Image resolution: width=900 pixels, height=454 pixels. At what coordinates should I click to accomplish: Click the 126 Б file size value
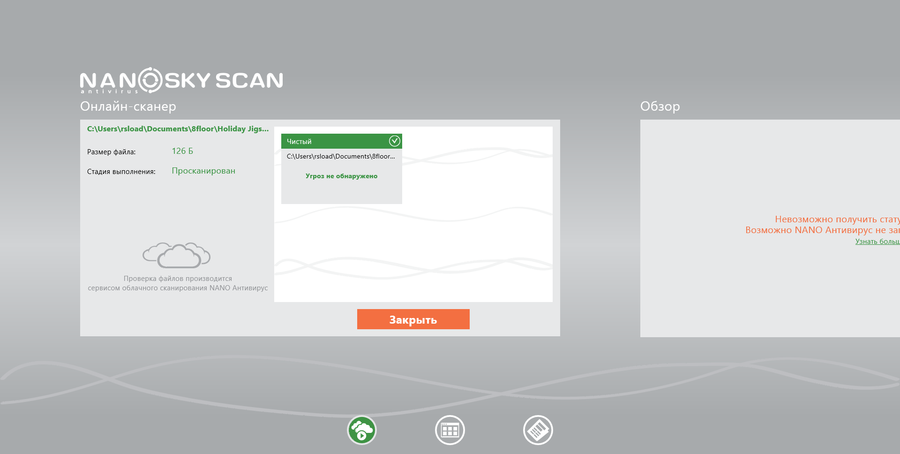click(x=183, y=151)
